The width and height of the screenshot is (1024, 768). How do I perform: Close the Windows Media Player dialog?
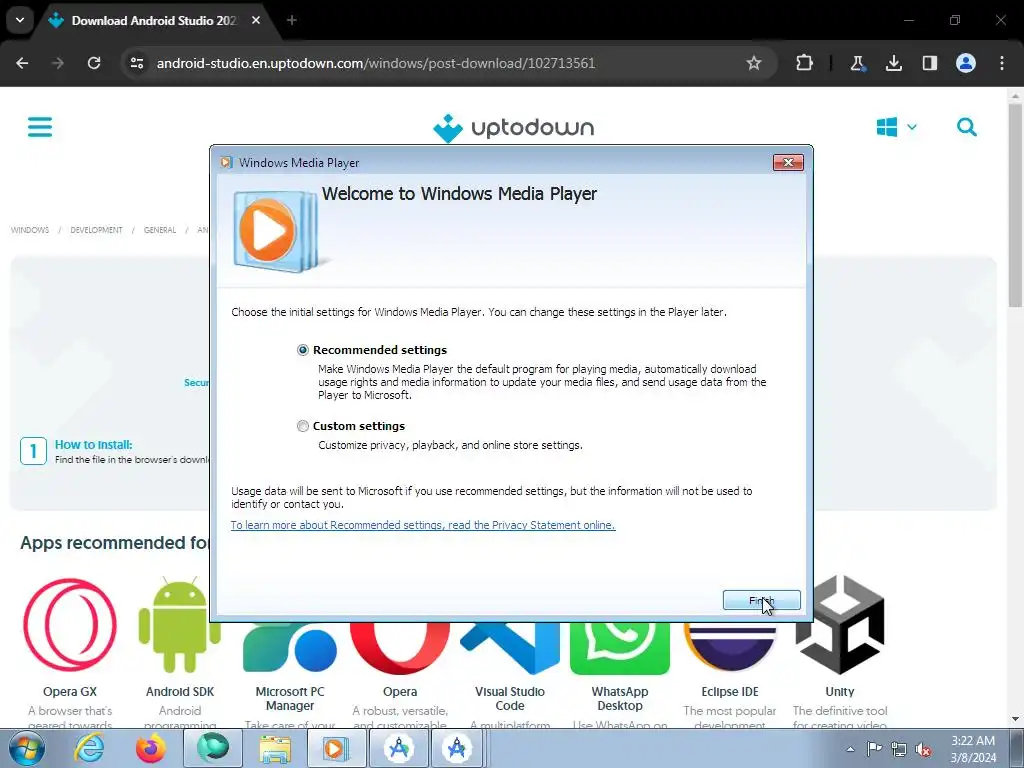pos(788,163)
